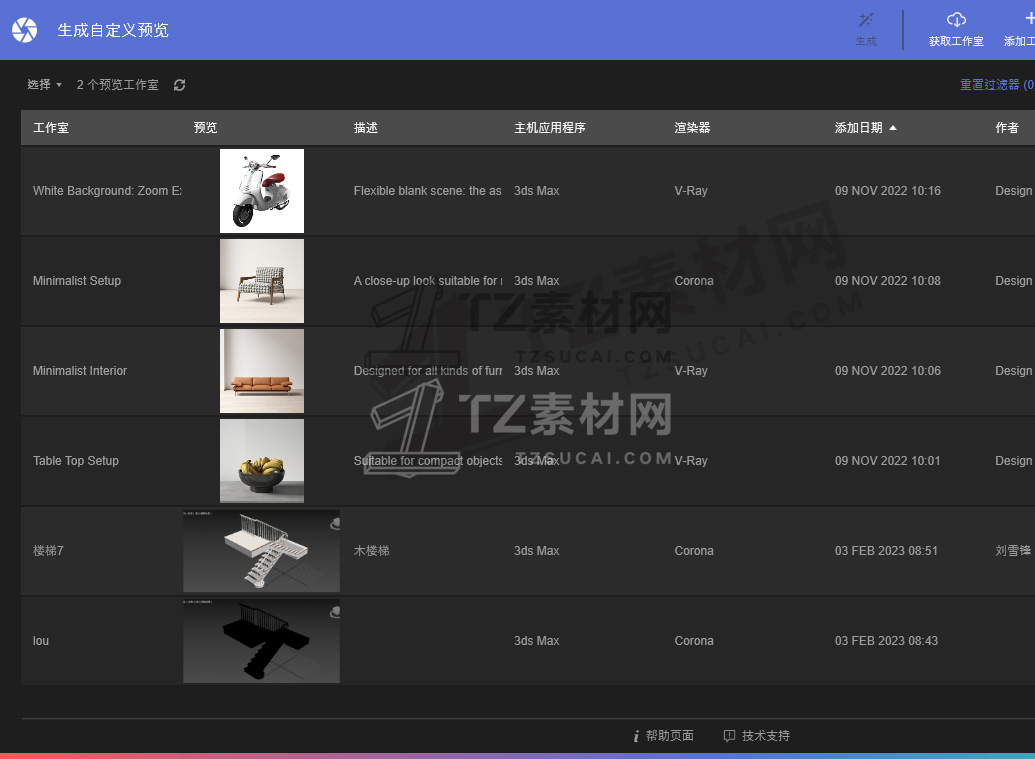
Task: Sort by 渲染器 column header
Action: (x=692, y=127)
